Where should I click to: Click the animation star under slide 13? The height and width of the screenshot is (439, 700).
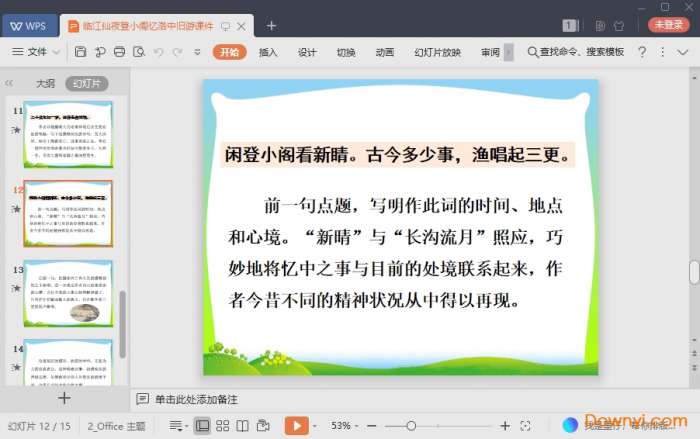coord(17,288)
